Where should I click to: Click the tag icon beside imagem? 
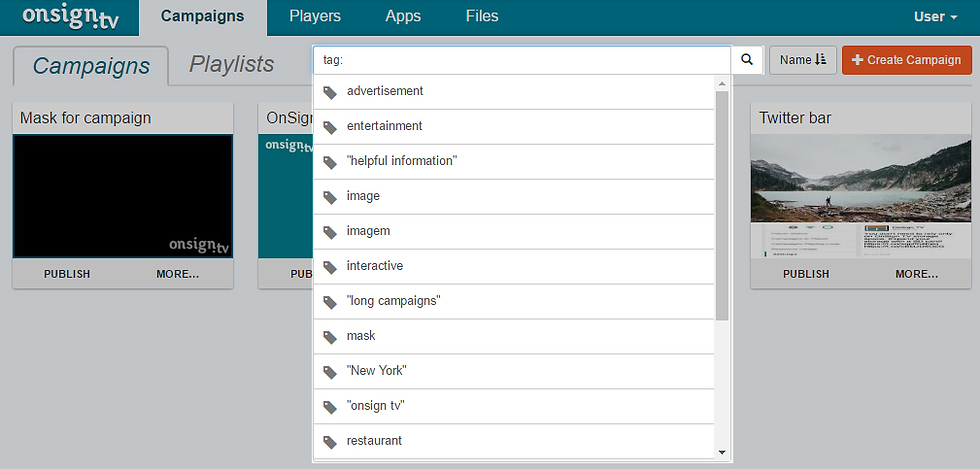click(x=331, y=232)
